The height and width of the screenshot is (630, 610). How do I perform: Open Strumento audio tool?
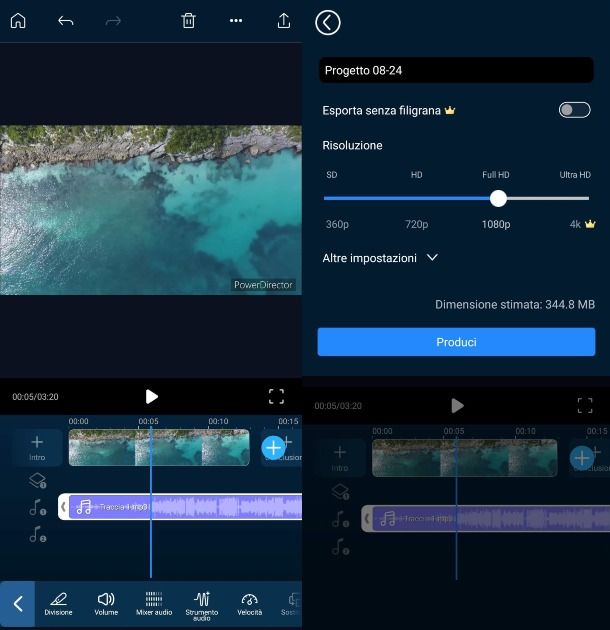[202, 606]
